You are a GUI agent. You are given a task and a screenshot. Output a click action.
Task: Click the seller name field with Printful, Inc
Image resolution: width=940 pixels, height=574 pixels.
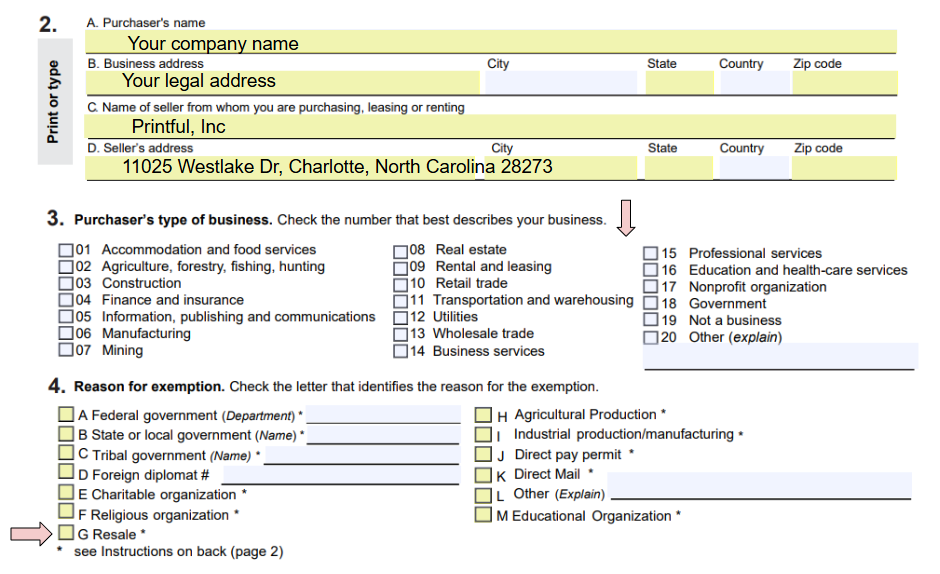coord(490,127)
